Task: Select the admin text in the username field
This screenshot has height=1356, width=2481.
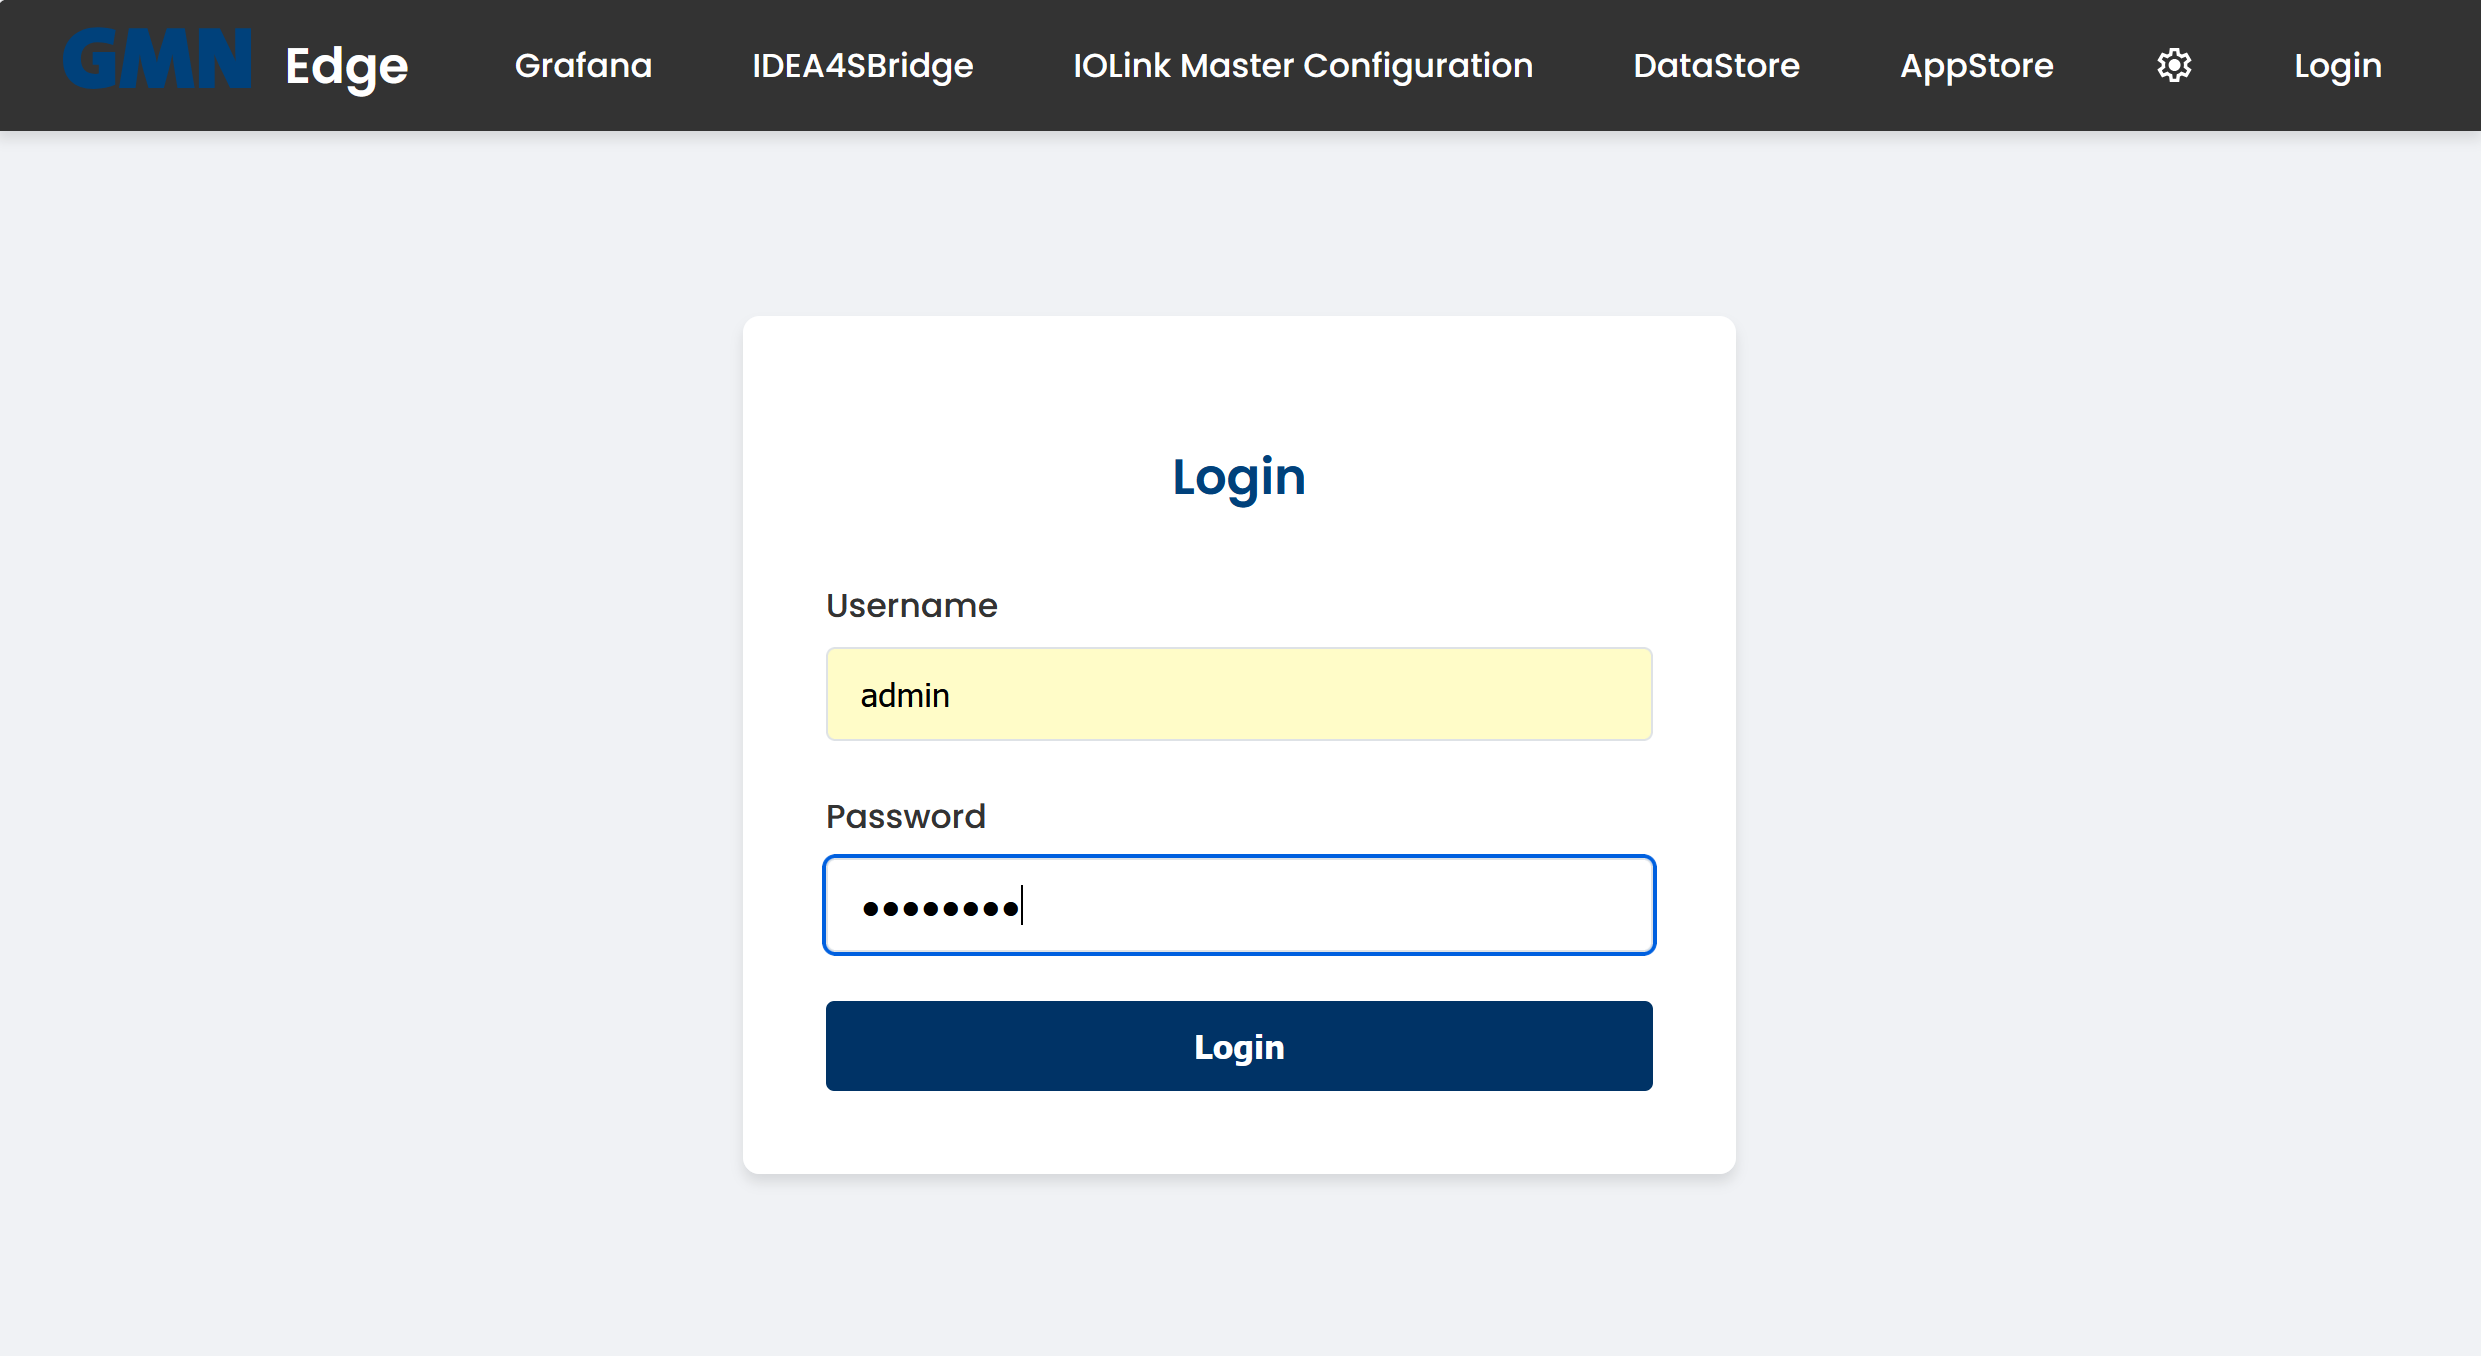Action: (x=904, y=694)
